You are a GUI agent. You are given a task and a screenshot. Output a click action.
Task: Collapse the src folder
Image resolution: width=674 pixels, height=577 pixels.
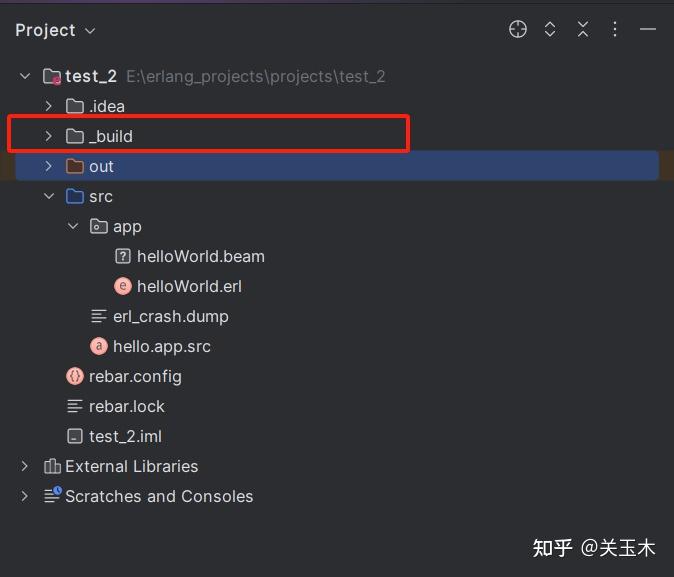tap(48, 196)
